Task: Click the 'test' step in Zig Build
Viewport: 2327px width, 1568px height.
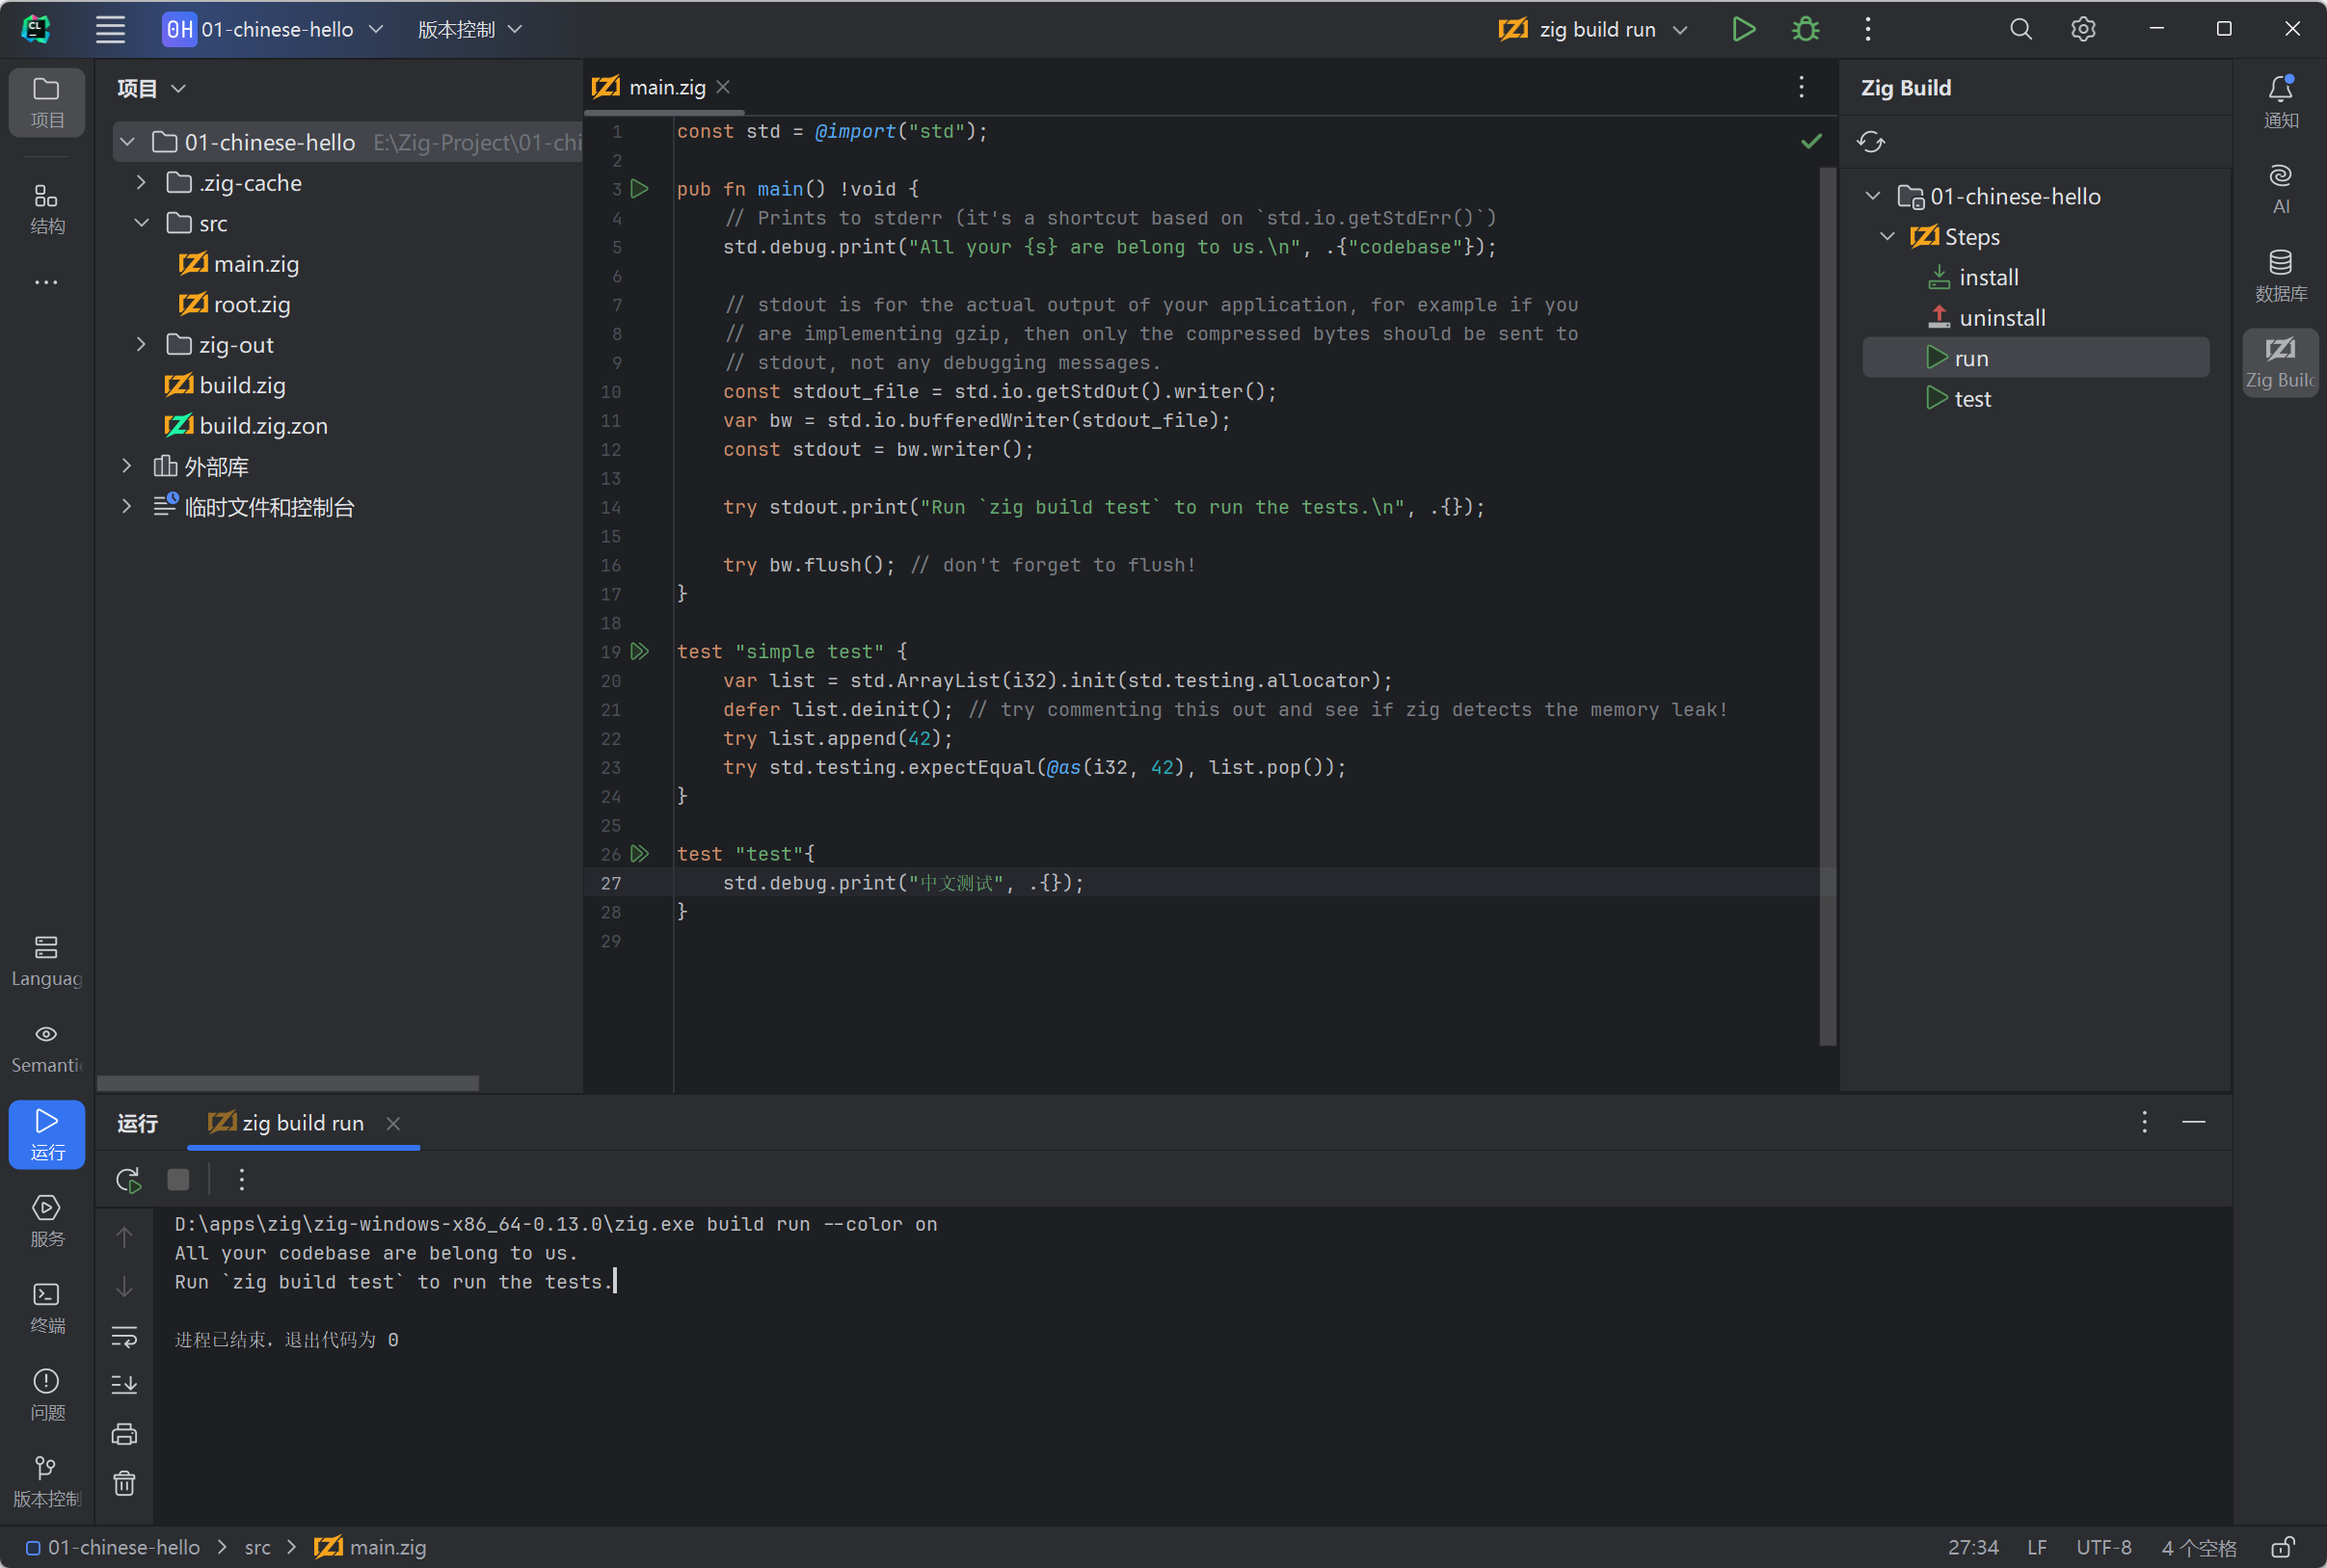Action: click(1971, 399)
